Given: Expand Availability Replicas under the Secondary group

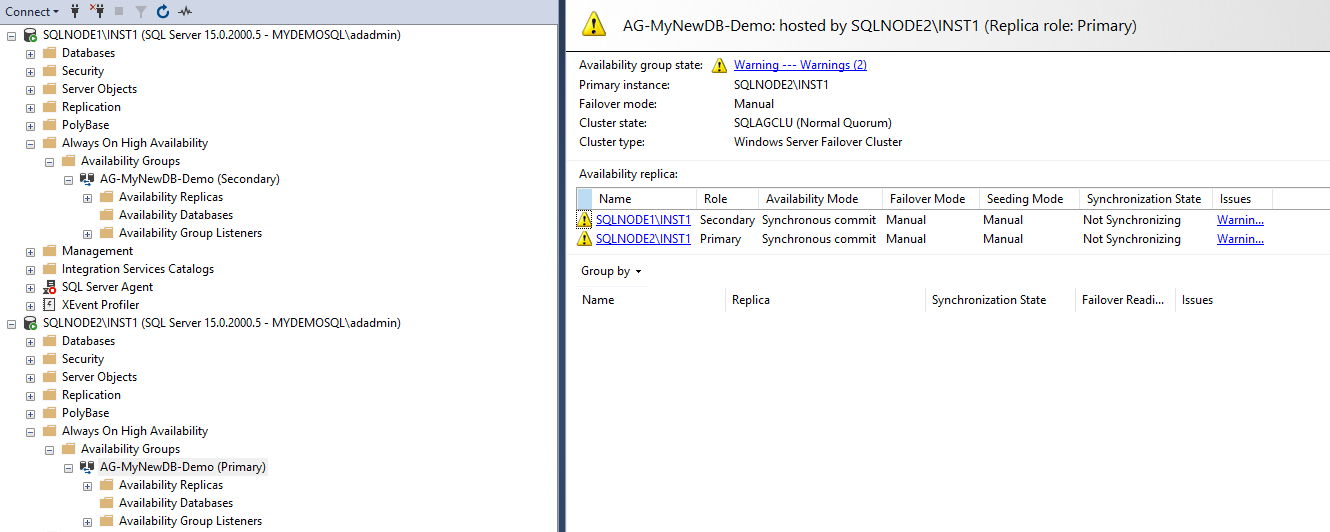Looking at the screenshot, I should 87,197.
